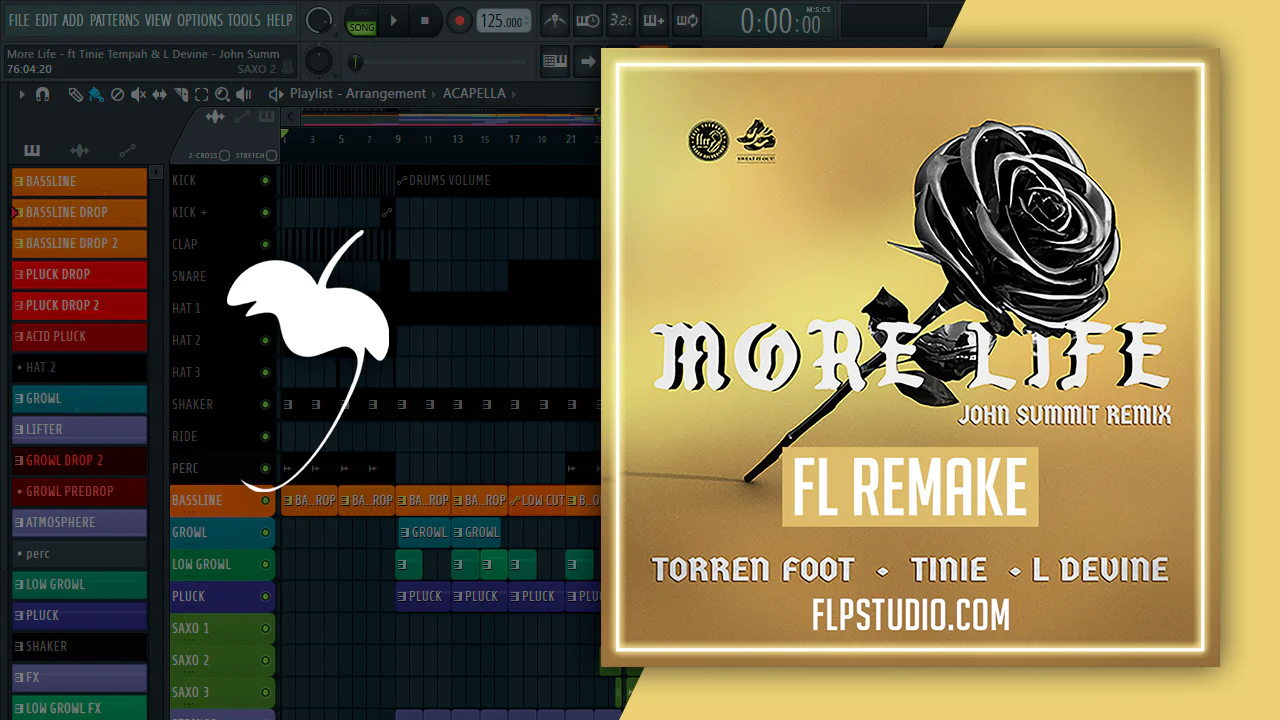Viewport: 1280px width, 720px height.
Task: Select the GROWL PREDROP pattern
Action: point(79,491)
